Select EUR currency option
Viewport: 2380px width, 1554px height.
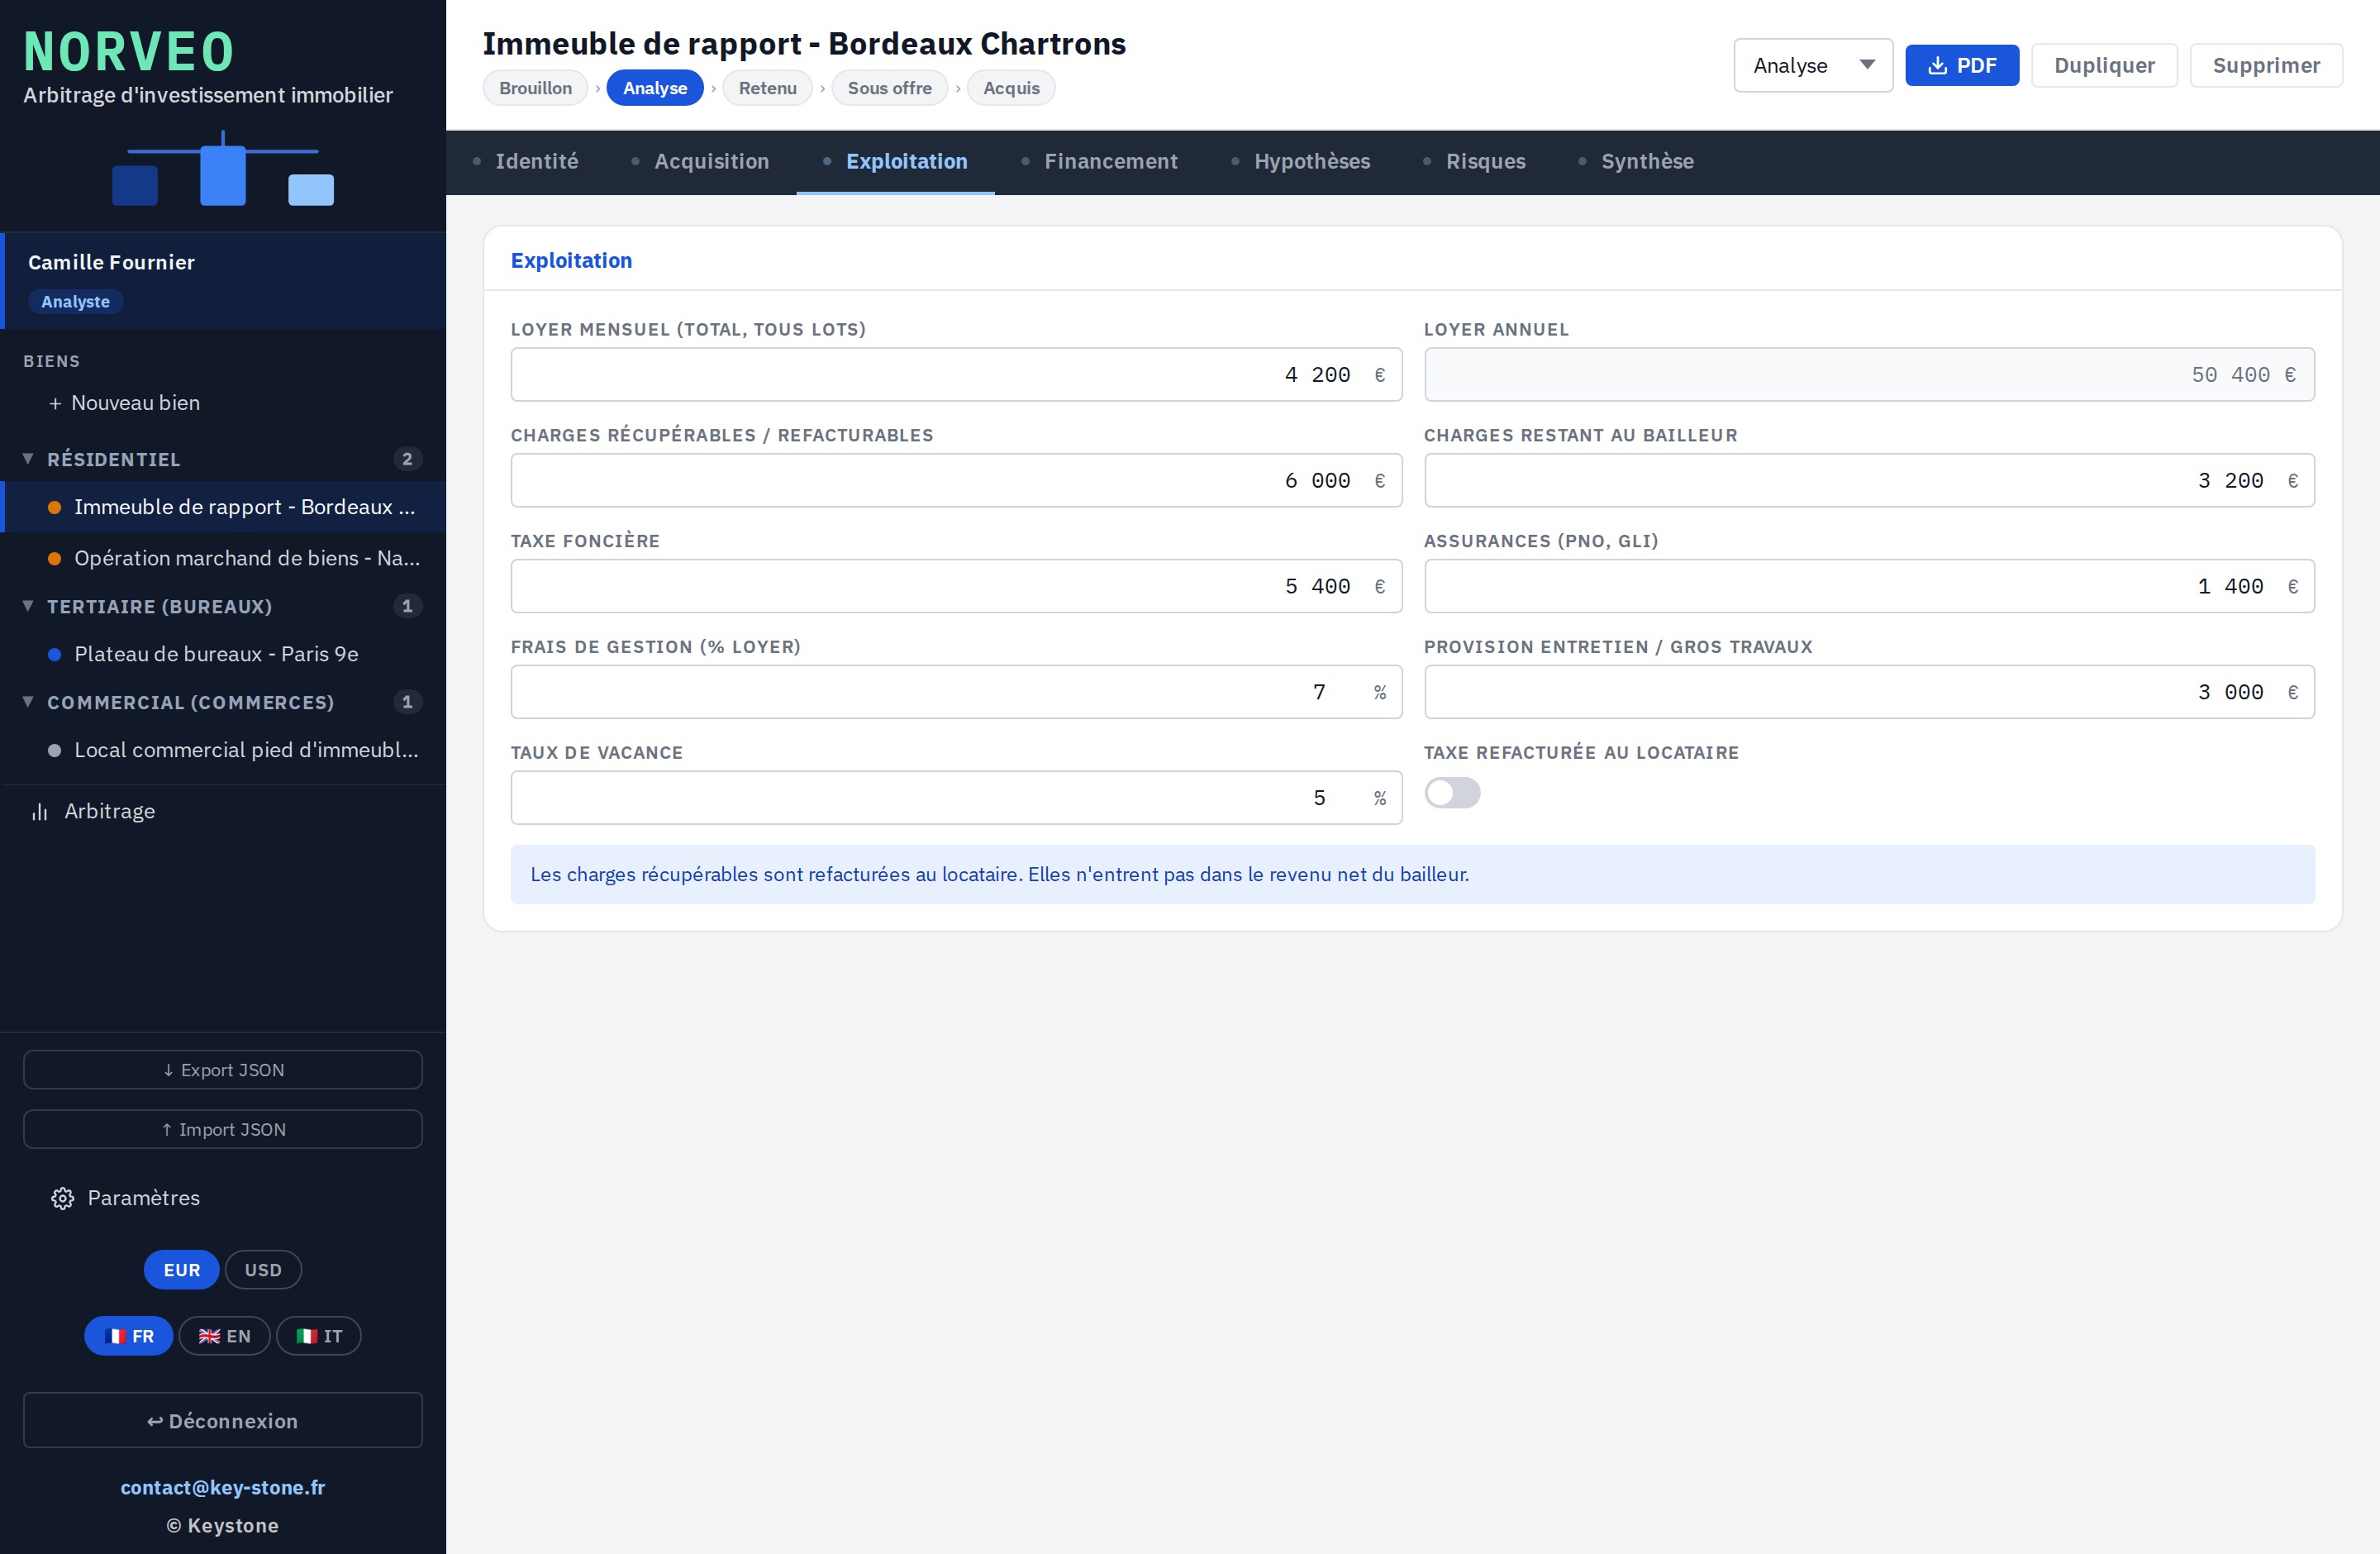(181, 1270)
